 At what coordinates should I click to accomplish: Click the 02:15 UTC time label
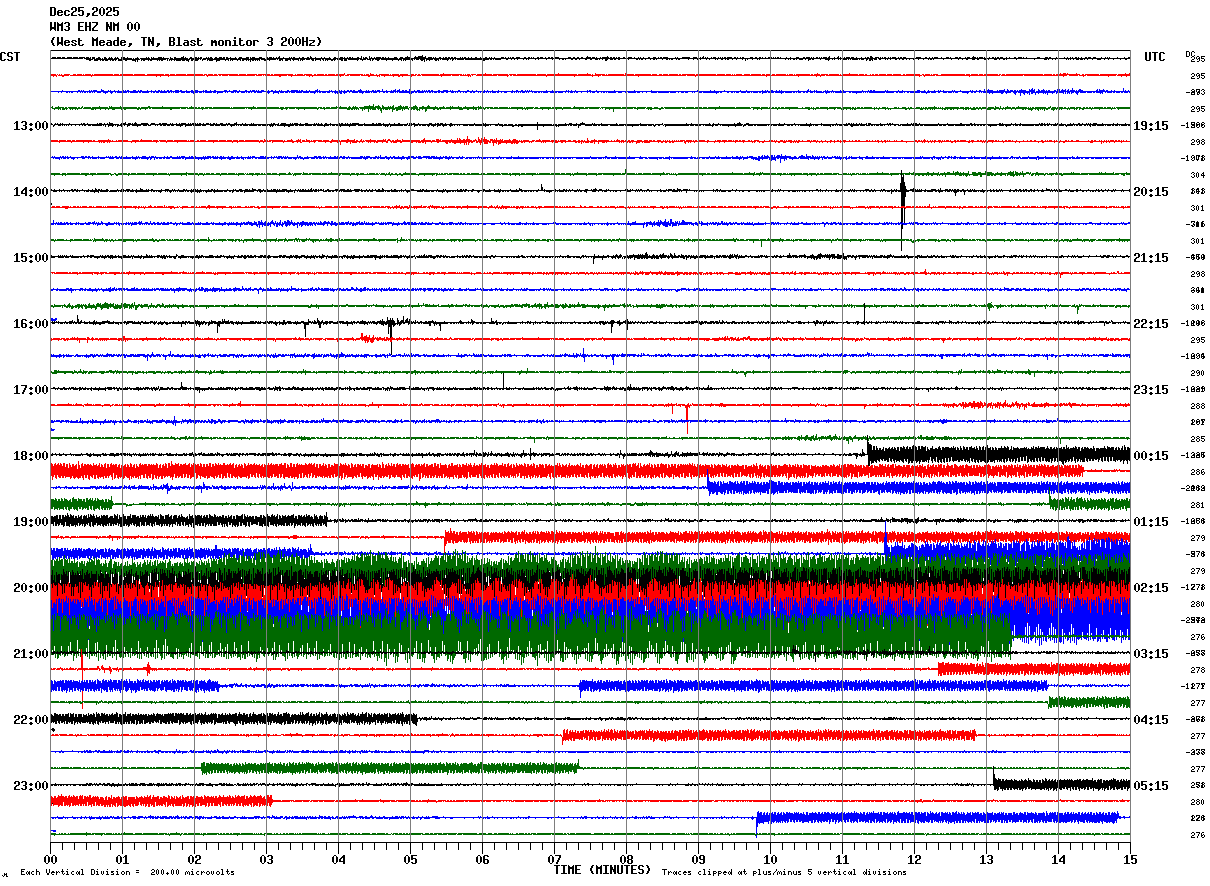[x=1151, y=587]
